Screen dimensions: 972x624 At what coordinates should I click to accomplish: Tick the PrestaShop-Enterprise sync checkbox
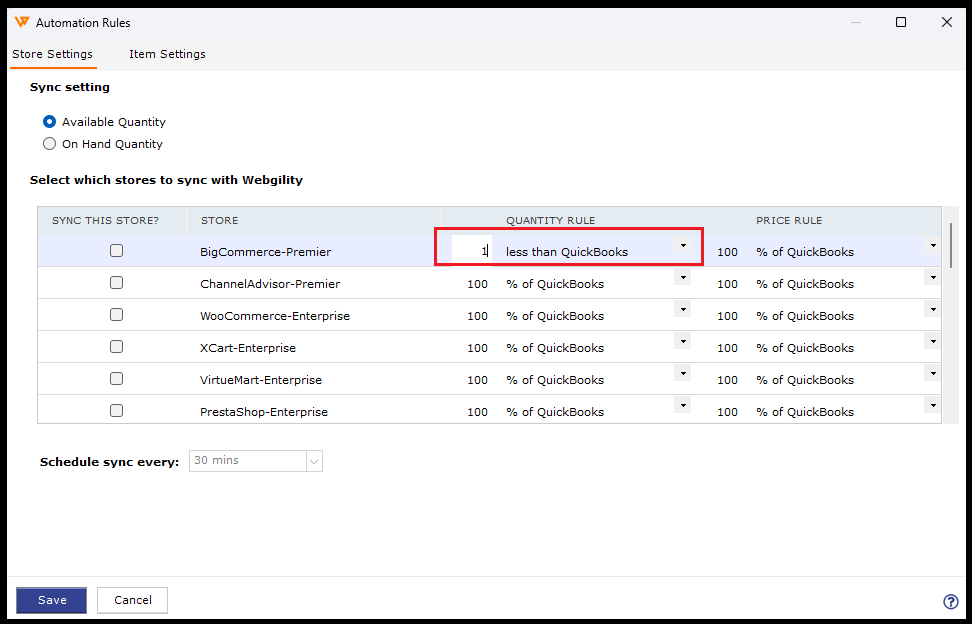116,411
